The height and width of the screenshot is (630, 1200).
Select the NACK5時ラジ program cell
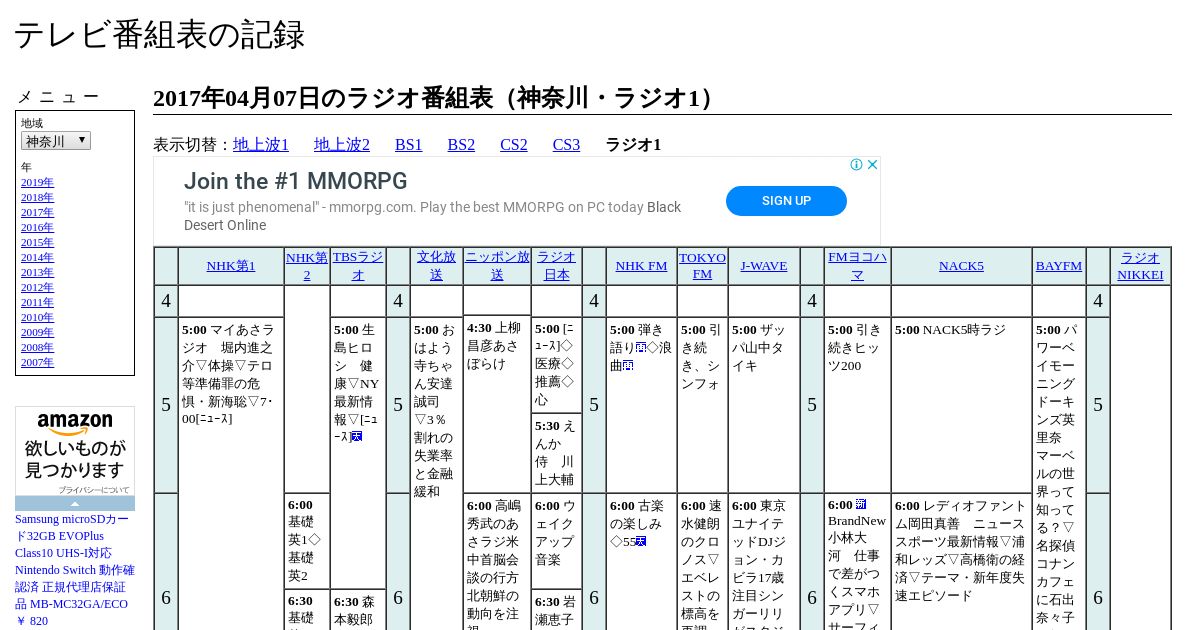click(961, 405)
